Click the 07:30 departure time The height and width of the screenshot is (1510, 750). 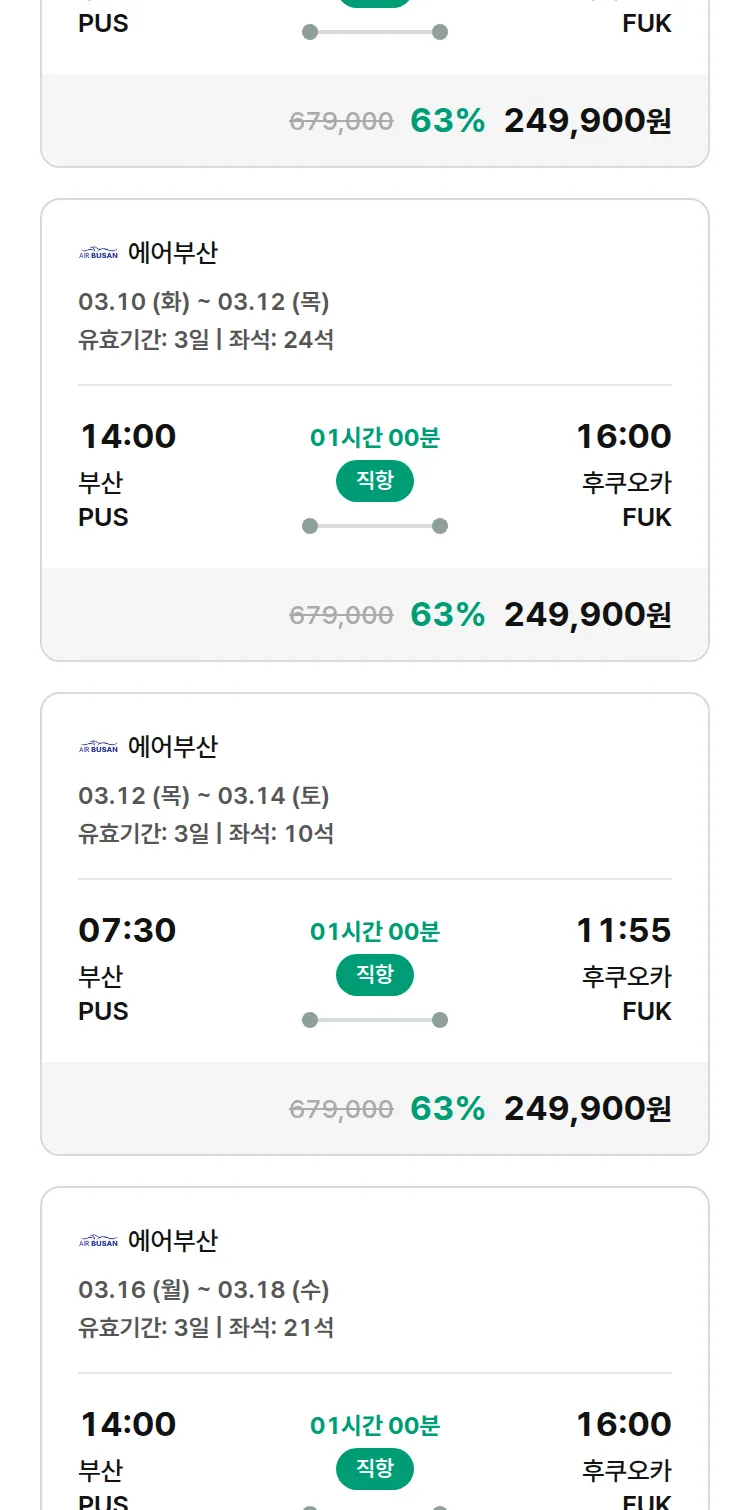(127, 930)
